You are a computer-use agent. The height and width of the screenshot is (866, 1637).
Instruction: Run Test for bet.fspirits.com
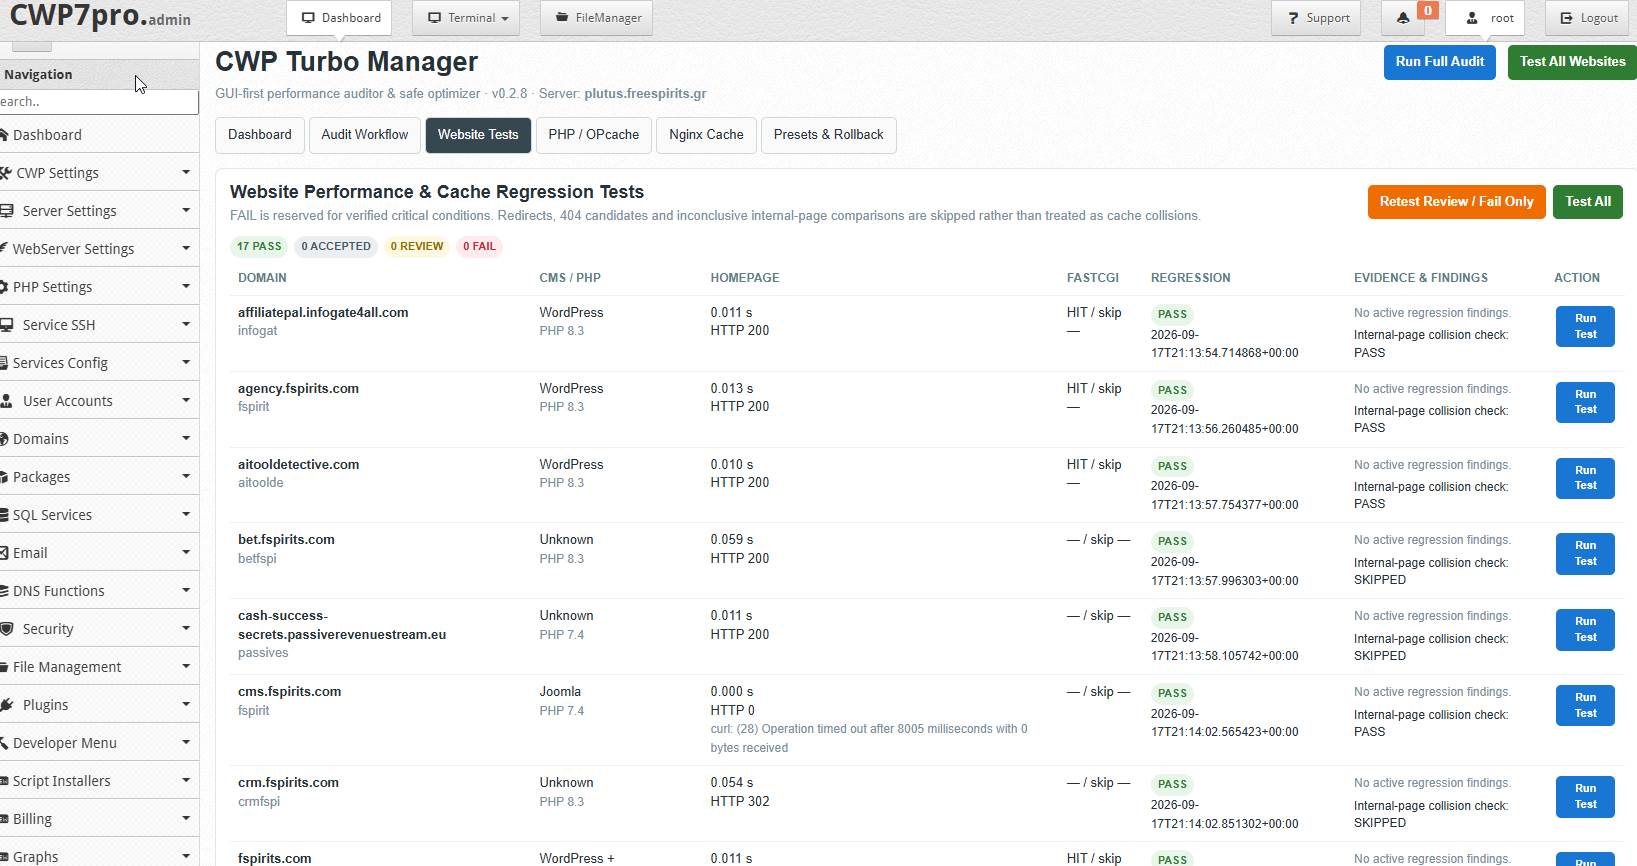[1585, 553]
